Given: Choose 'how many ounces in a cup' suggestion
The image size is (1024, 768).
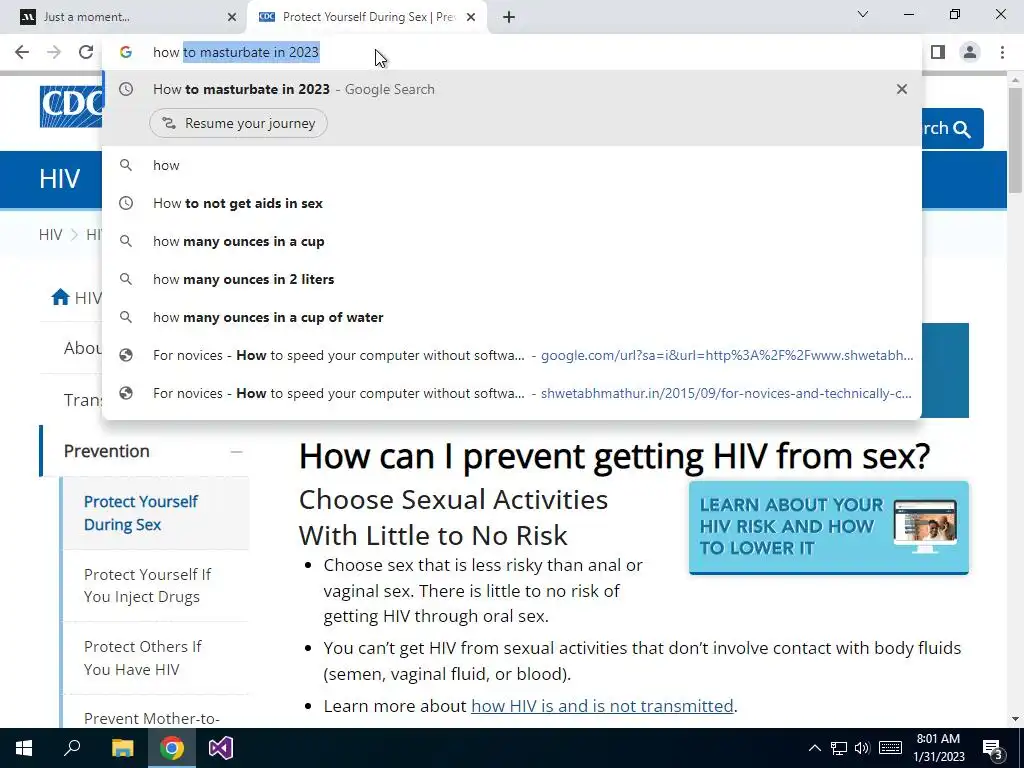Looking at the screenshot, I should [512, 241].
